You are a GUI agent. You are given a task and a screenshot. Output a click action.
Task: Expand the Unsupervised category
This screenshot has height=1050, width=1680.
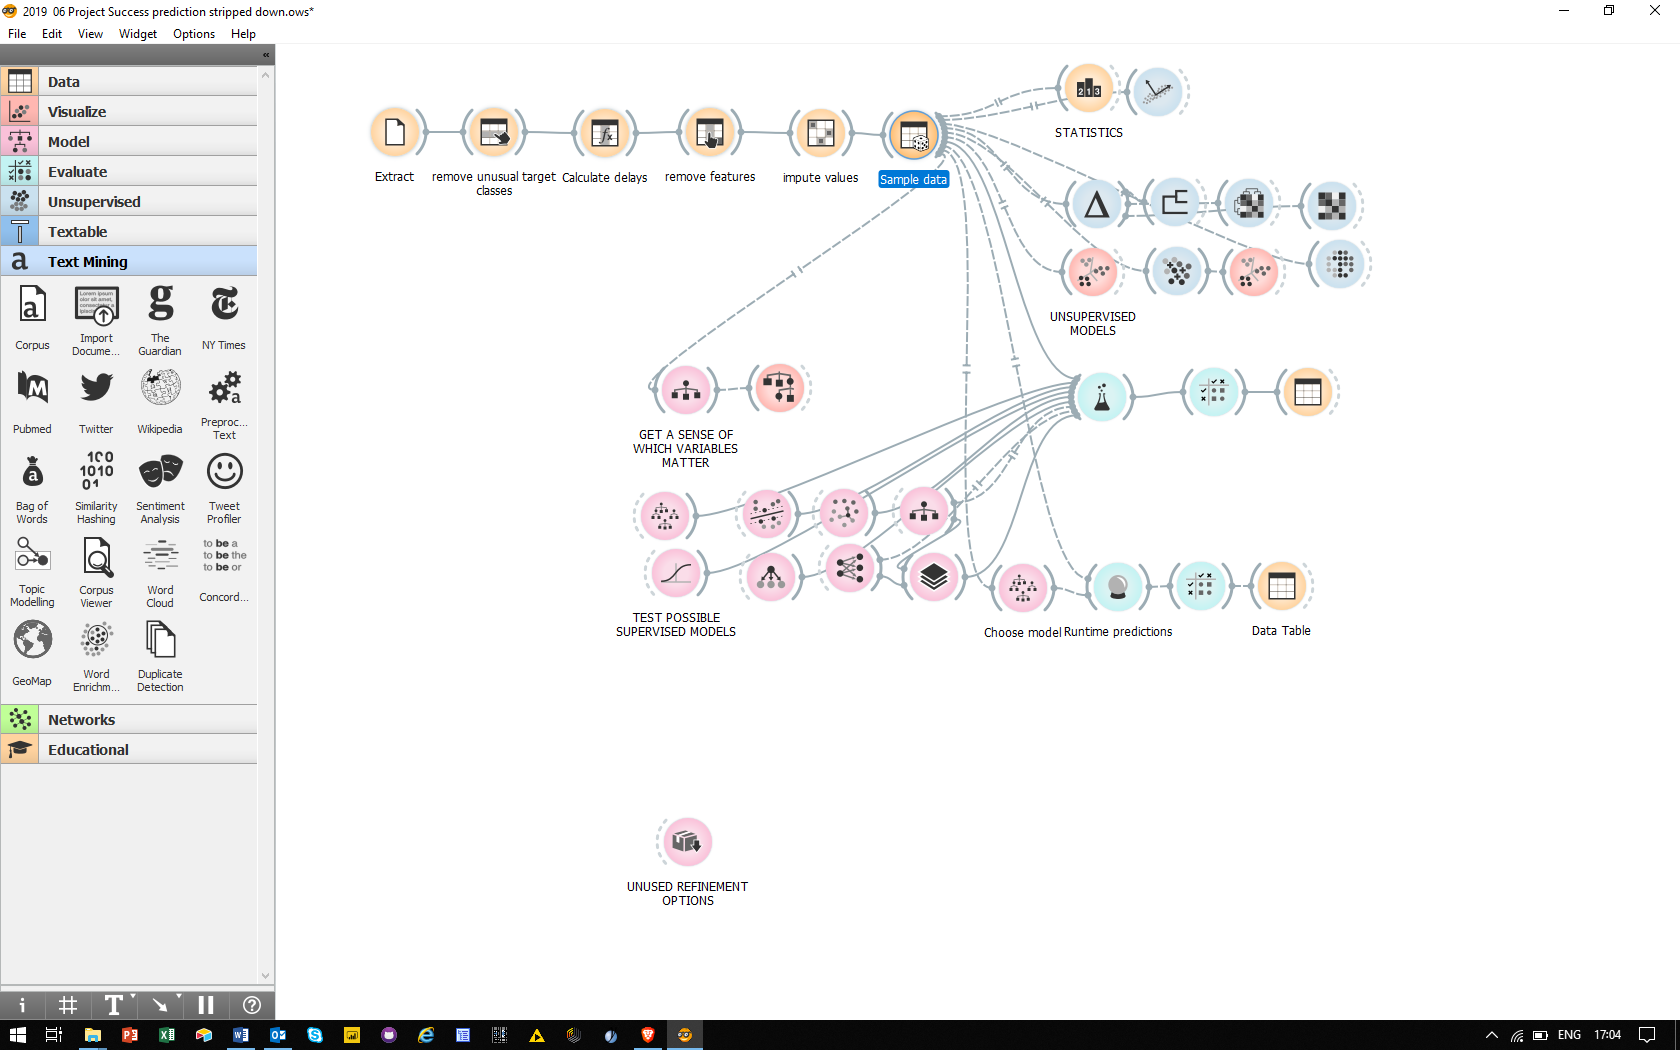129,202
